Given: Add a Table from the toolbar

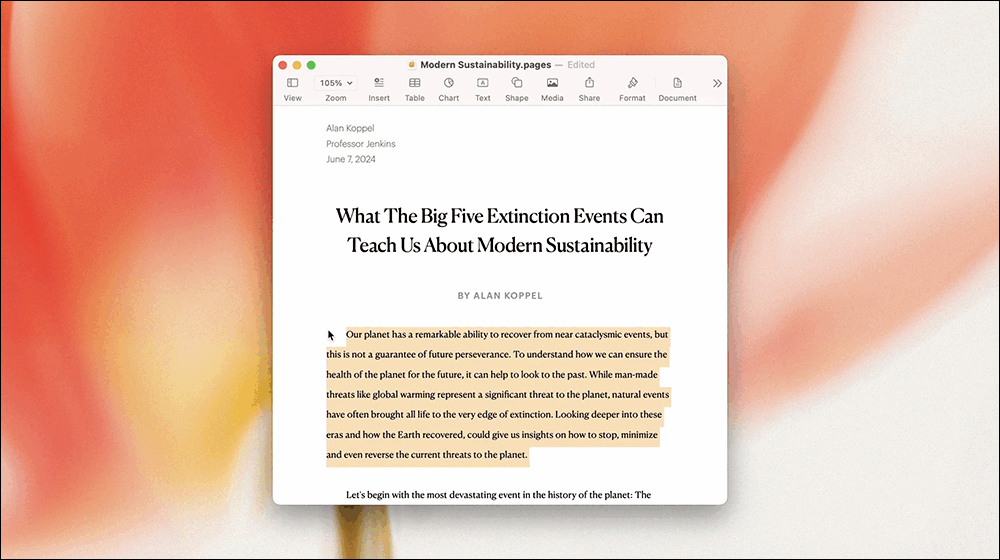Looking at the screenshot, I should 415,83.
